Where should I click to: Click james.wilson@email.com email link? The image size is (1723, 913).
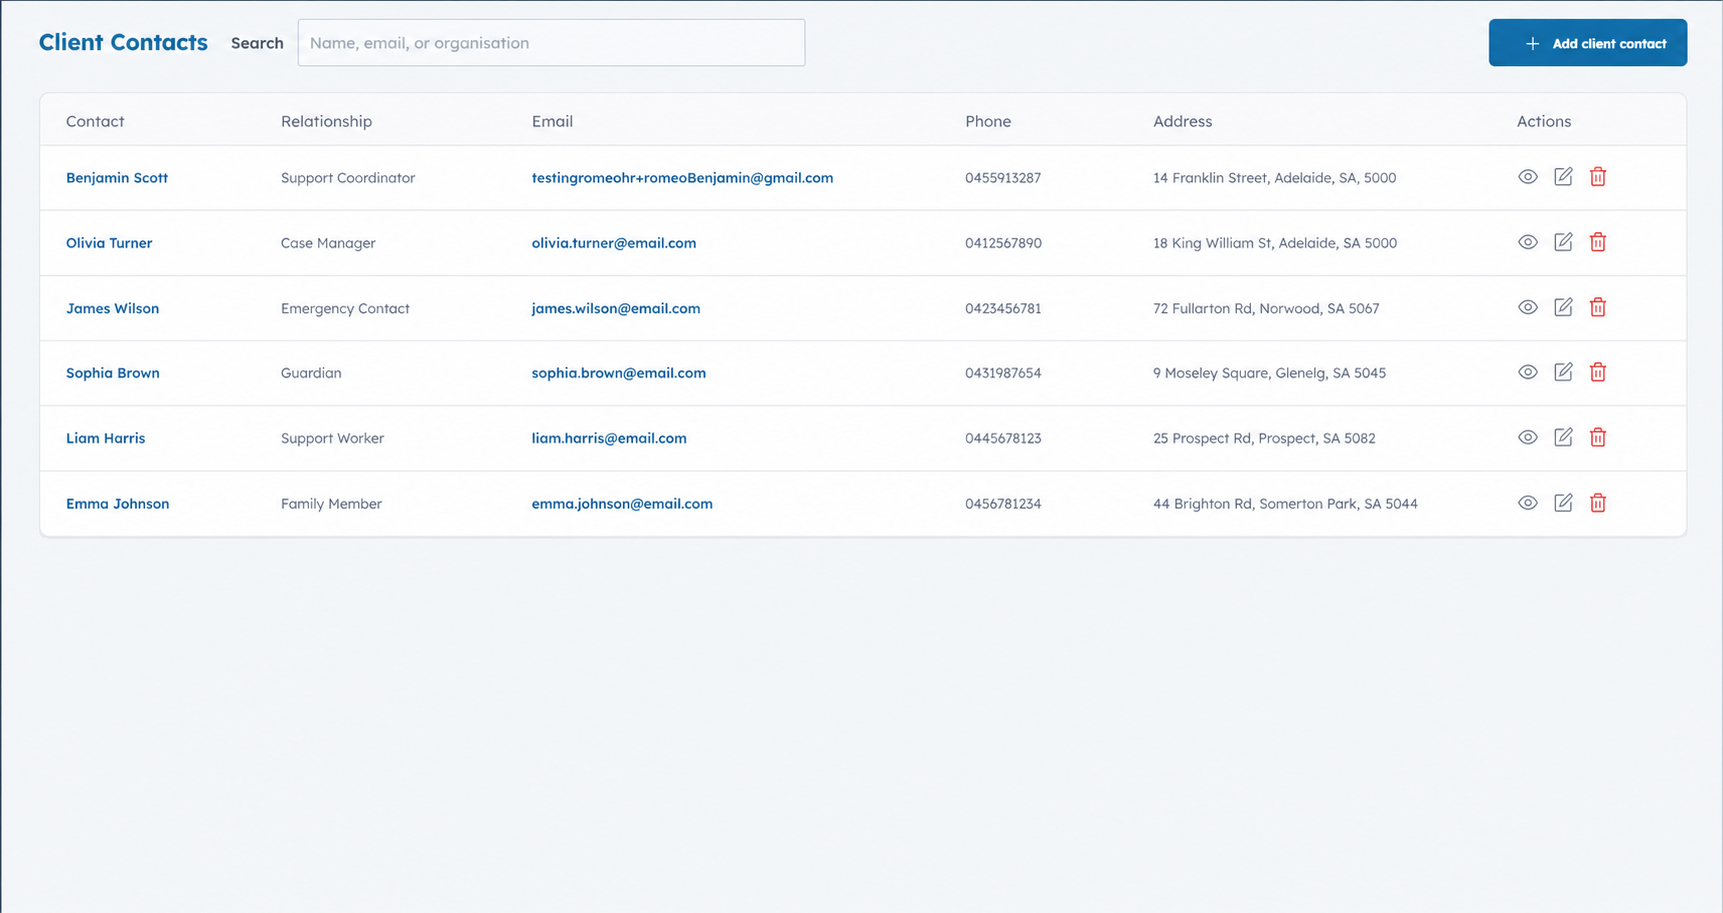(616, 308)
